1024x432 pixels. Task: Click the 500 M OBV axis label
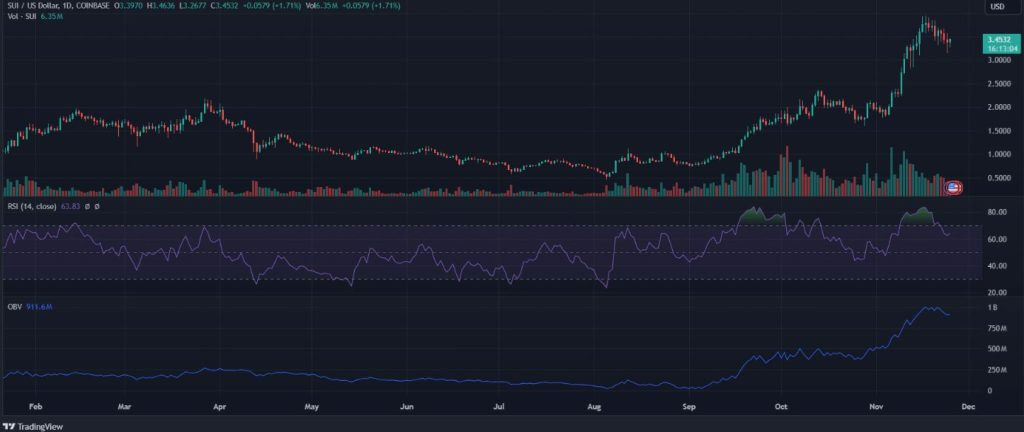[996, 349]
